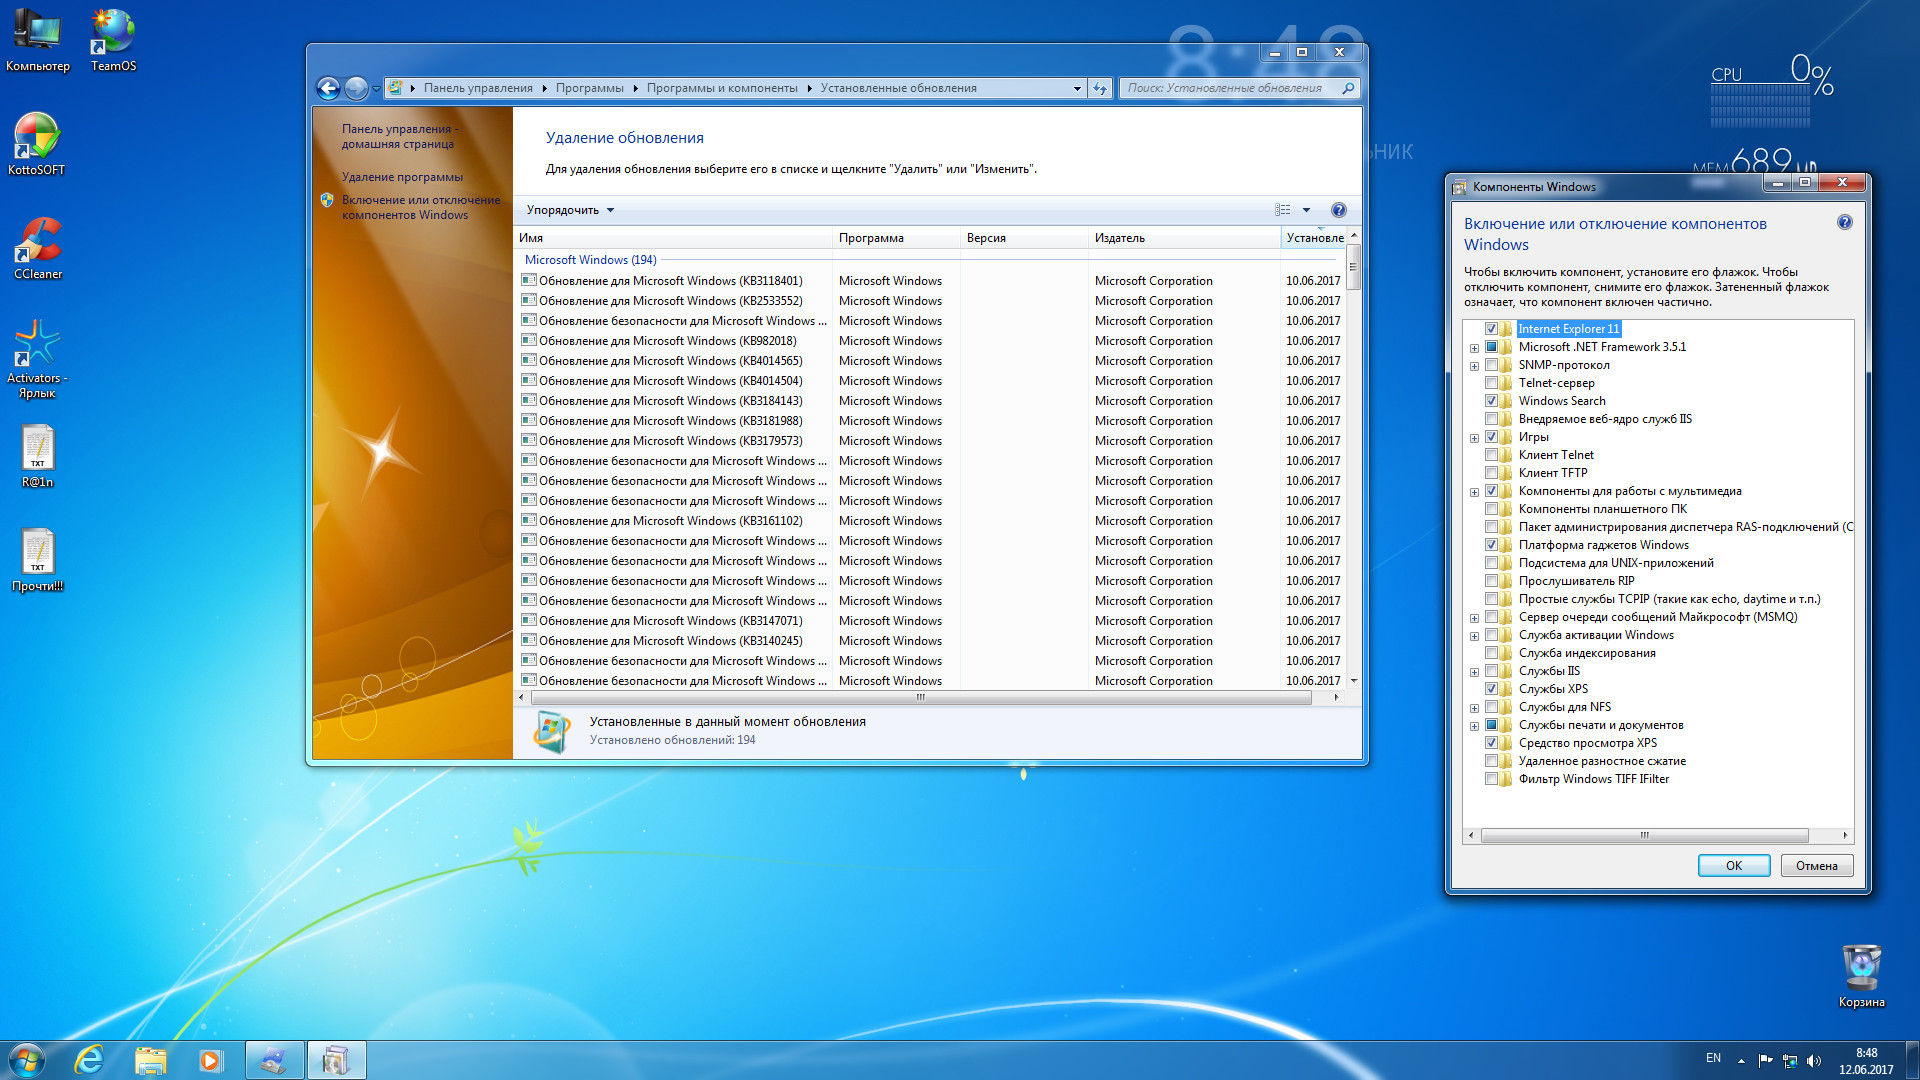Screen dimensions: 1920x1080
Task: Expand Сервер очереди сообщений MSMQ node
Action: [1474, 618]
